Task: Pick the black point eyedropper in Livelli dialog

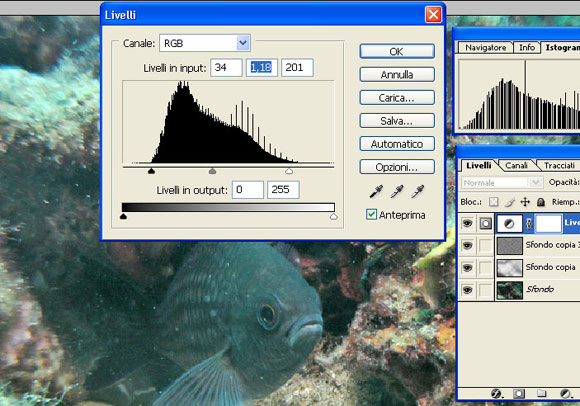Action: tap(376, 192)
